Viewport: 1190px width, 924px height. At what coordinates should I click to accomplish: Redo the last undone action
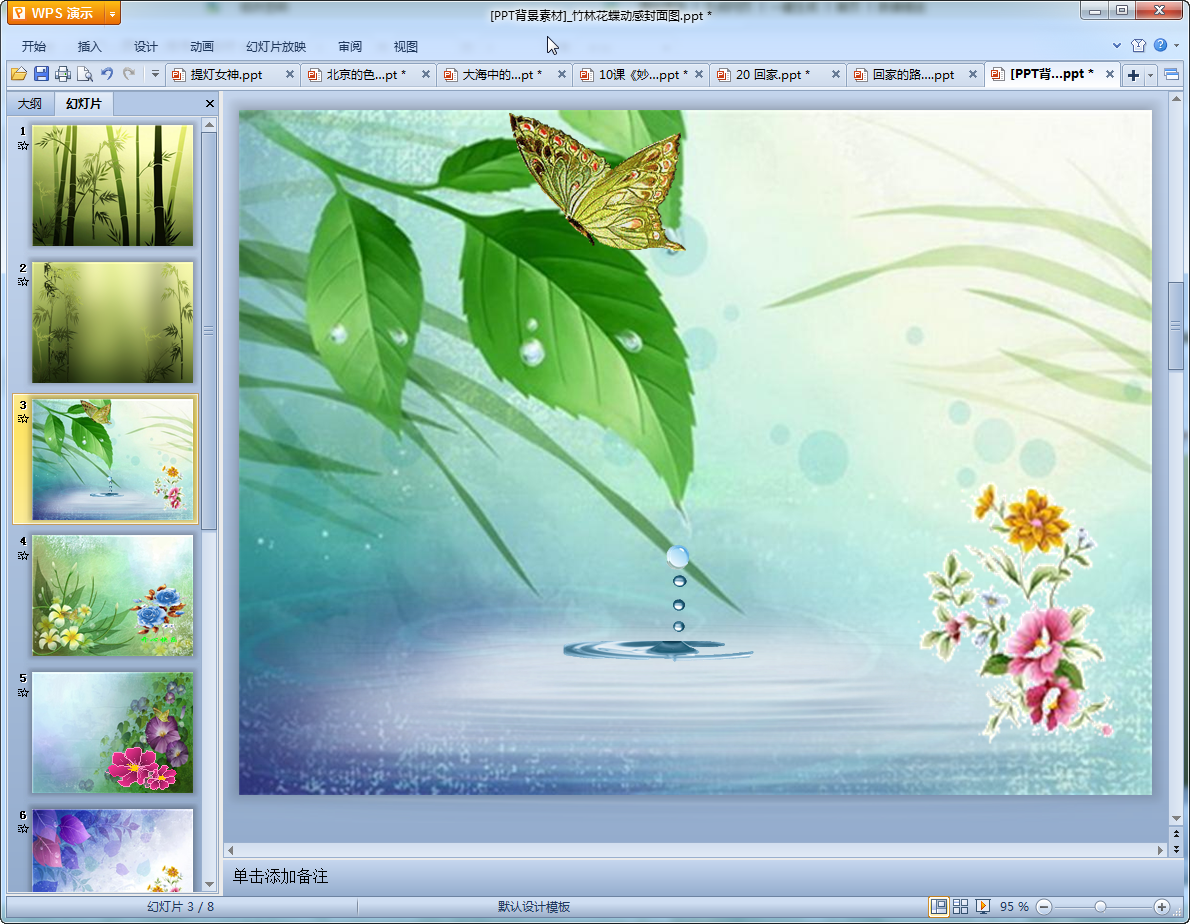pyautogui.click(x=129, y=74)
